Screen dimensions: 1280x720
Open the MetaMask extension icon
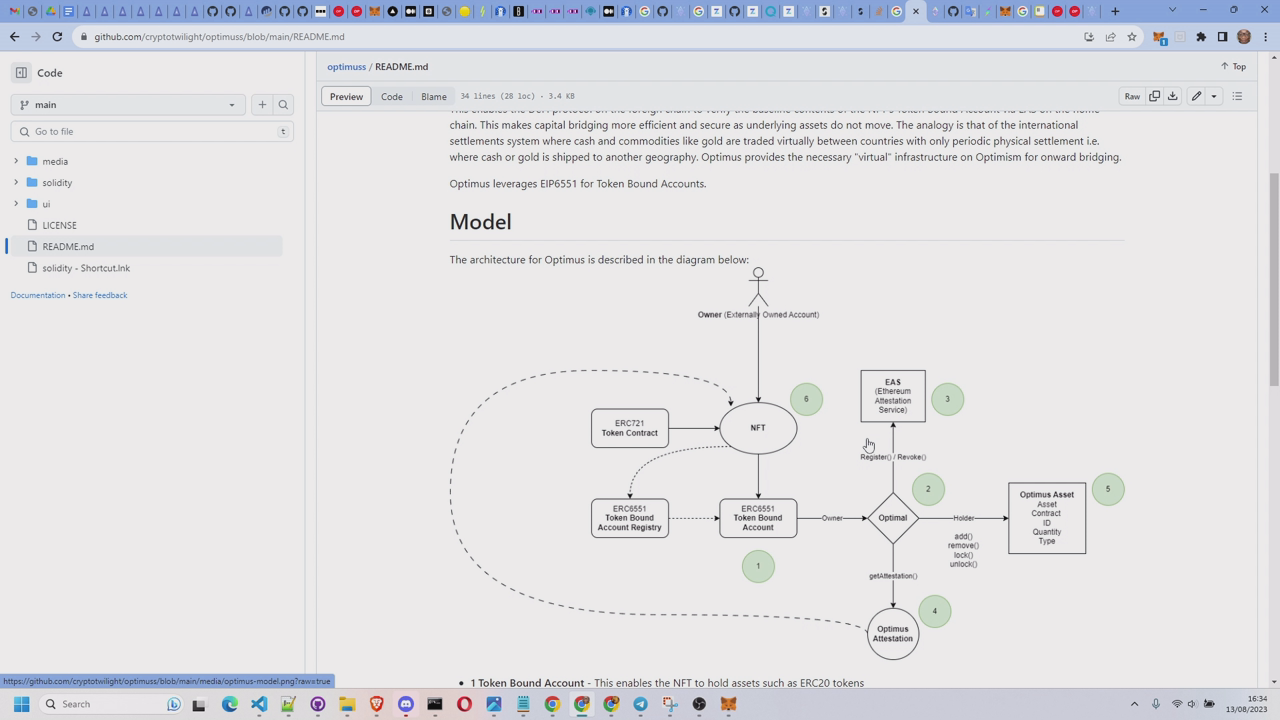[1159, 37]
